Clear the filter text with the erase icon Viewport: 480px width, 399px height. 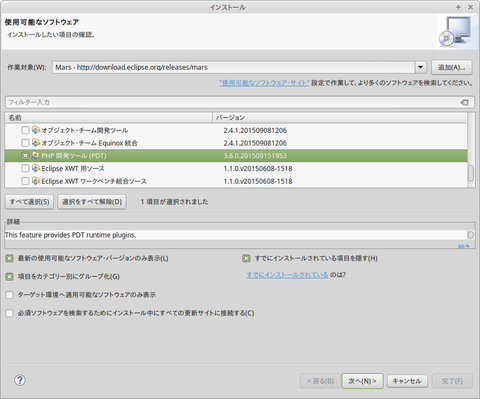tap(464, 102)
